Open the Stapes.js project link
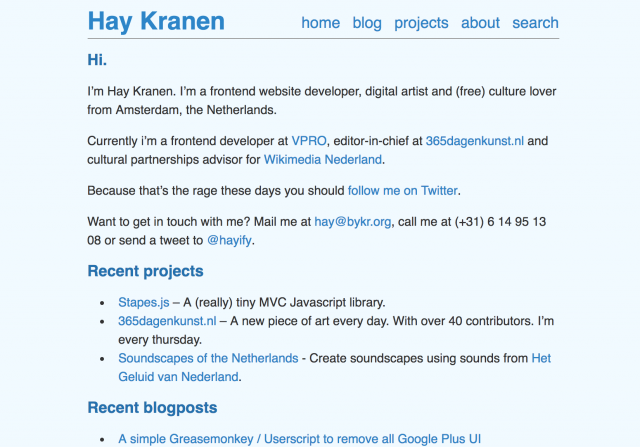Viewport: 640px width, 447px height. pos(144,302)
